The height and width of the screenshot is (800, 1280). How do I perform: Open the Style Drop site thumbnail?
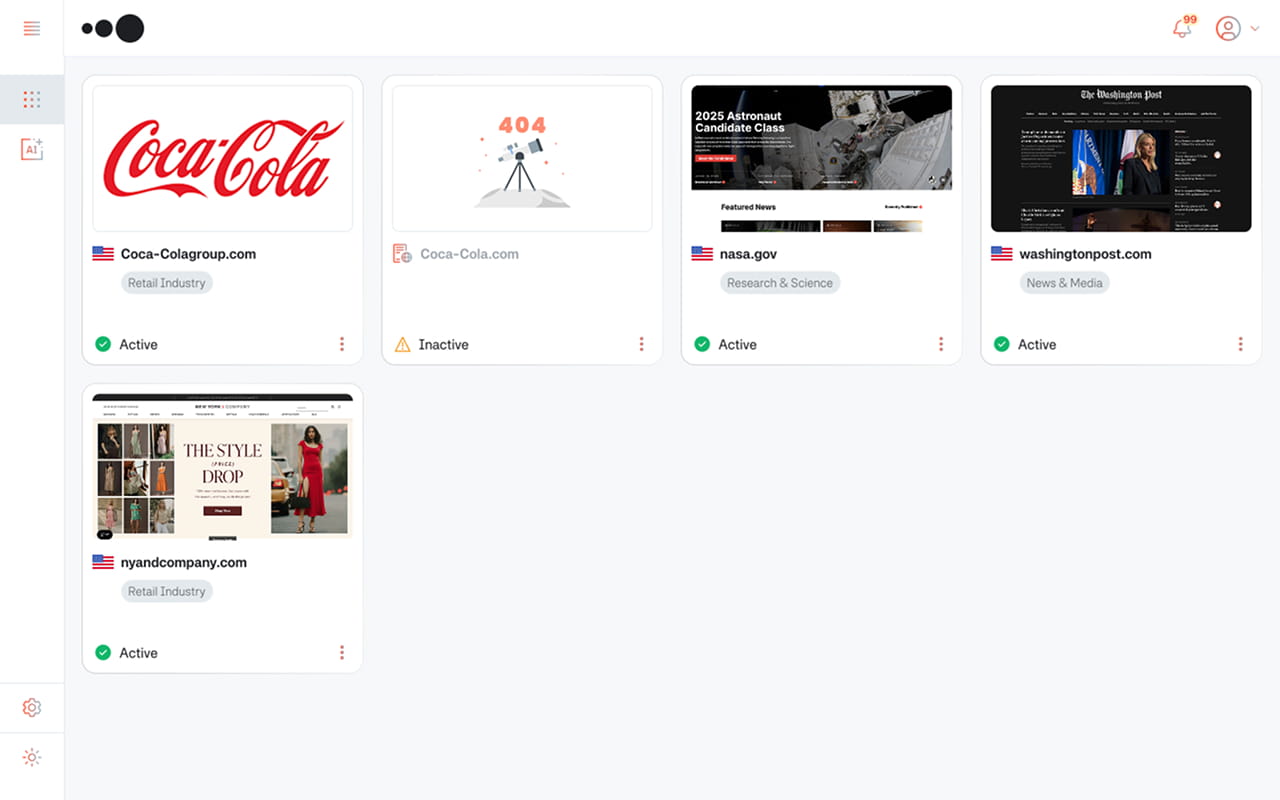pyautogui.click(x=222, y=467)
